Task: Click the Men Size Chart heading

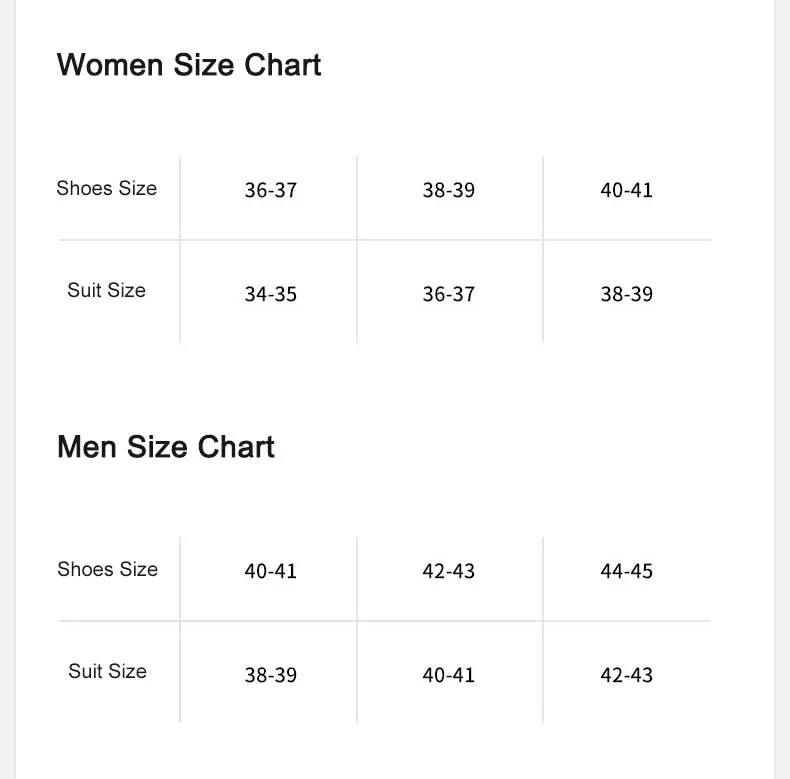Action: [x=166, y=446]
